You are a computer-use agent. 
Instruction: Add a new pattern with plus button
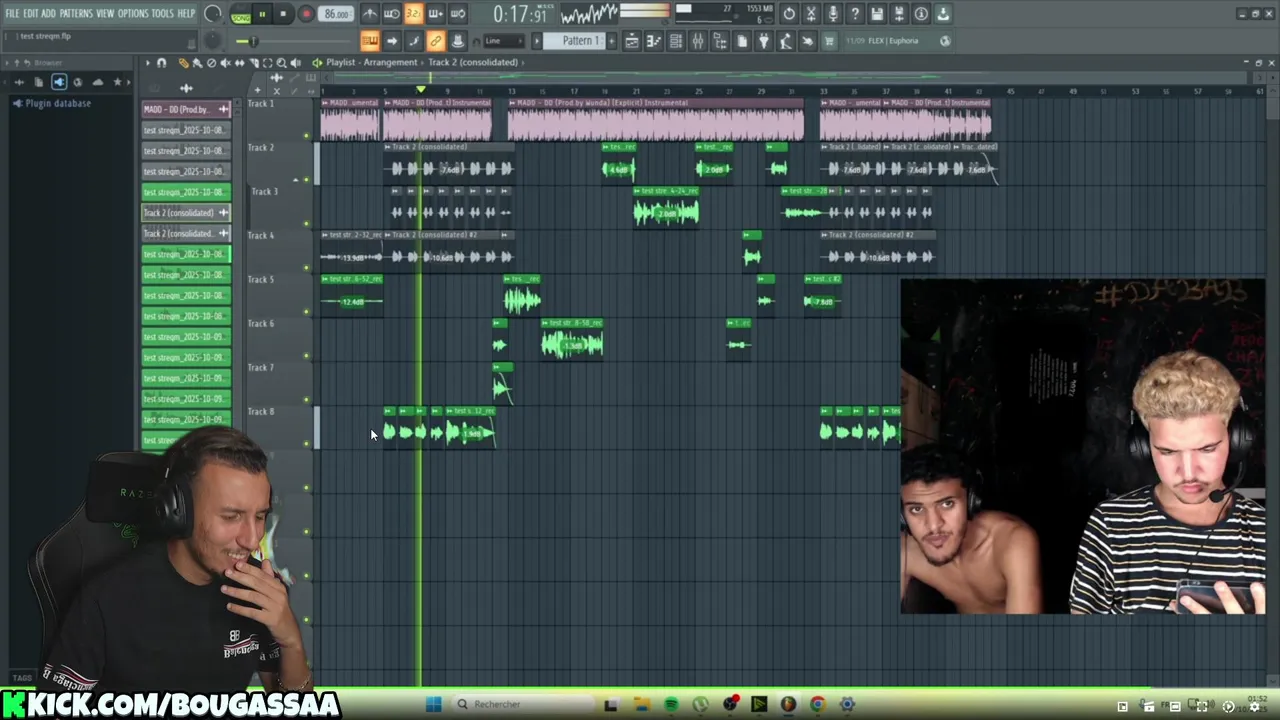[613, 41]
